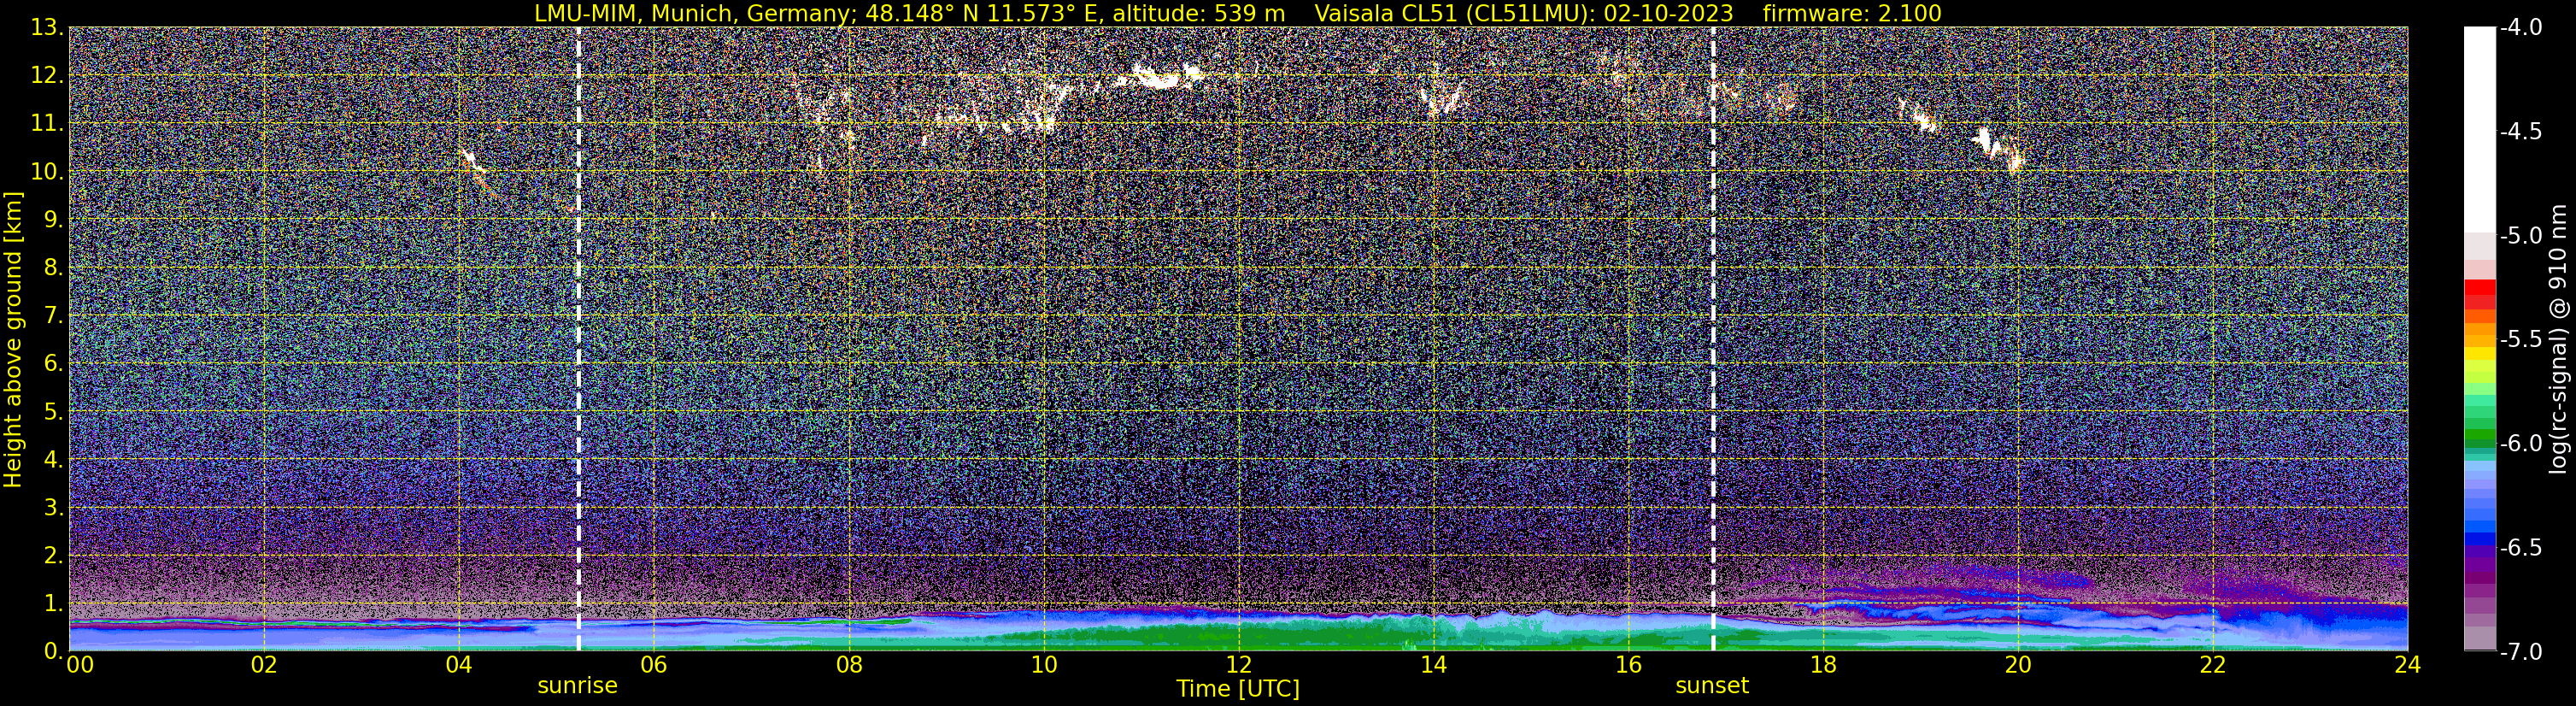This screenshot has height=706, width=2576.
Task: Click the '13.' height axis tick label
Action: pyautogui.click(x=47, y=28)
